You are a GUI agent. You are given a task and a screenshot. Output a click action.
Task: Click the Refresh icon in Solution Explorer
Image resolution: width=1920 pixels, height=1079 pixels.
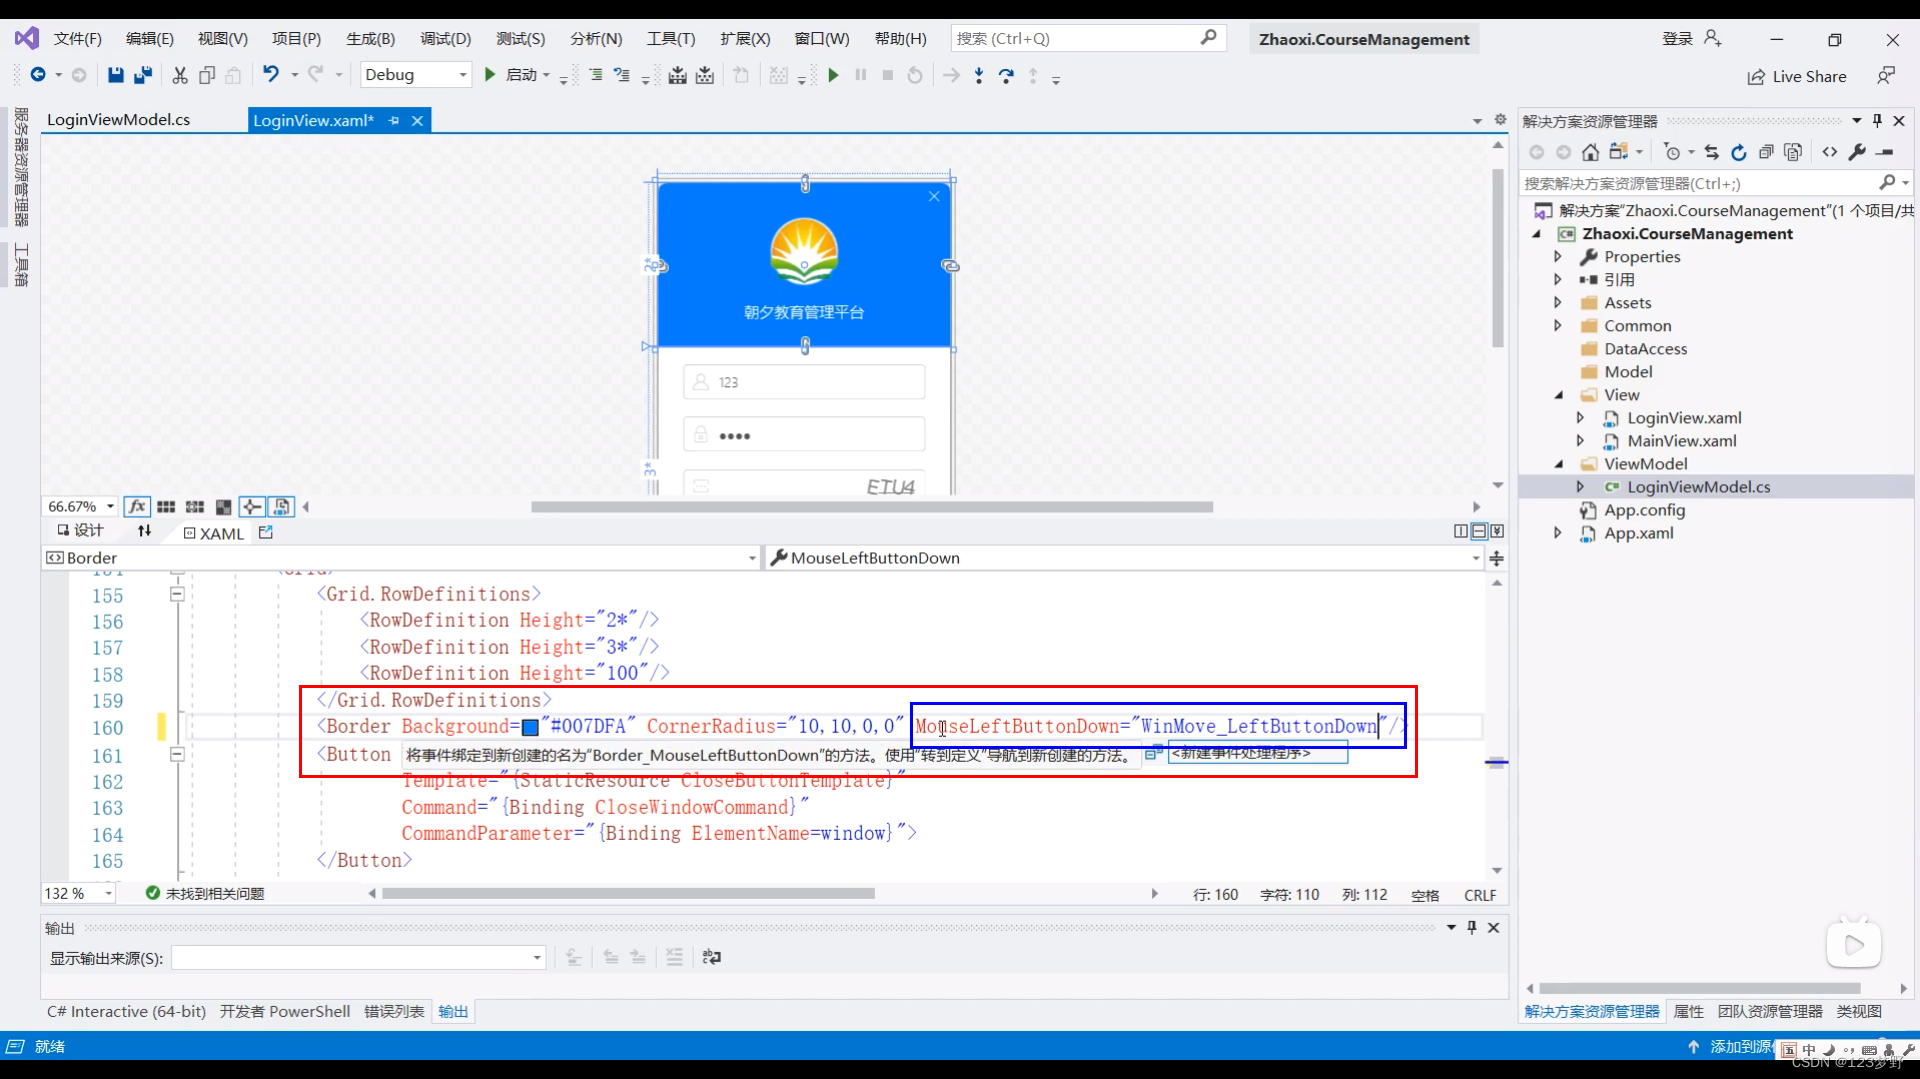pyautogui.click(x=1739, y=152)
